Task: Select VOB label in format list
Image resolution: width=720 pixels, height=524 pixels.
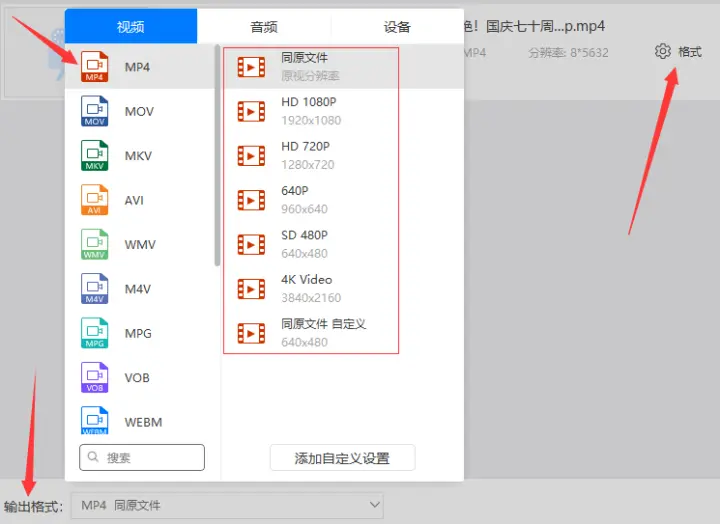Action: 137,378
